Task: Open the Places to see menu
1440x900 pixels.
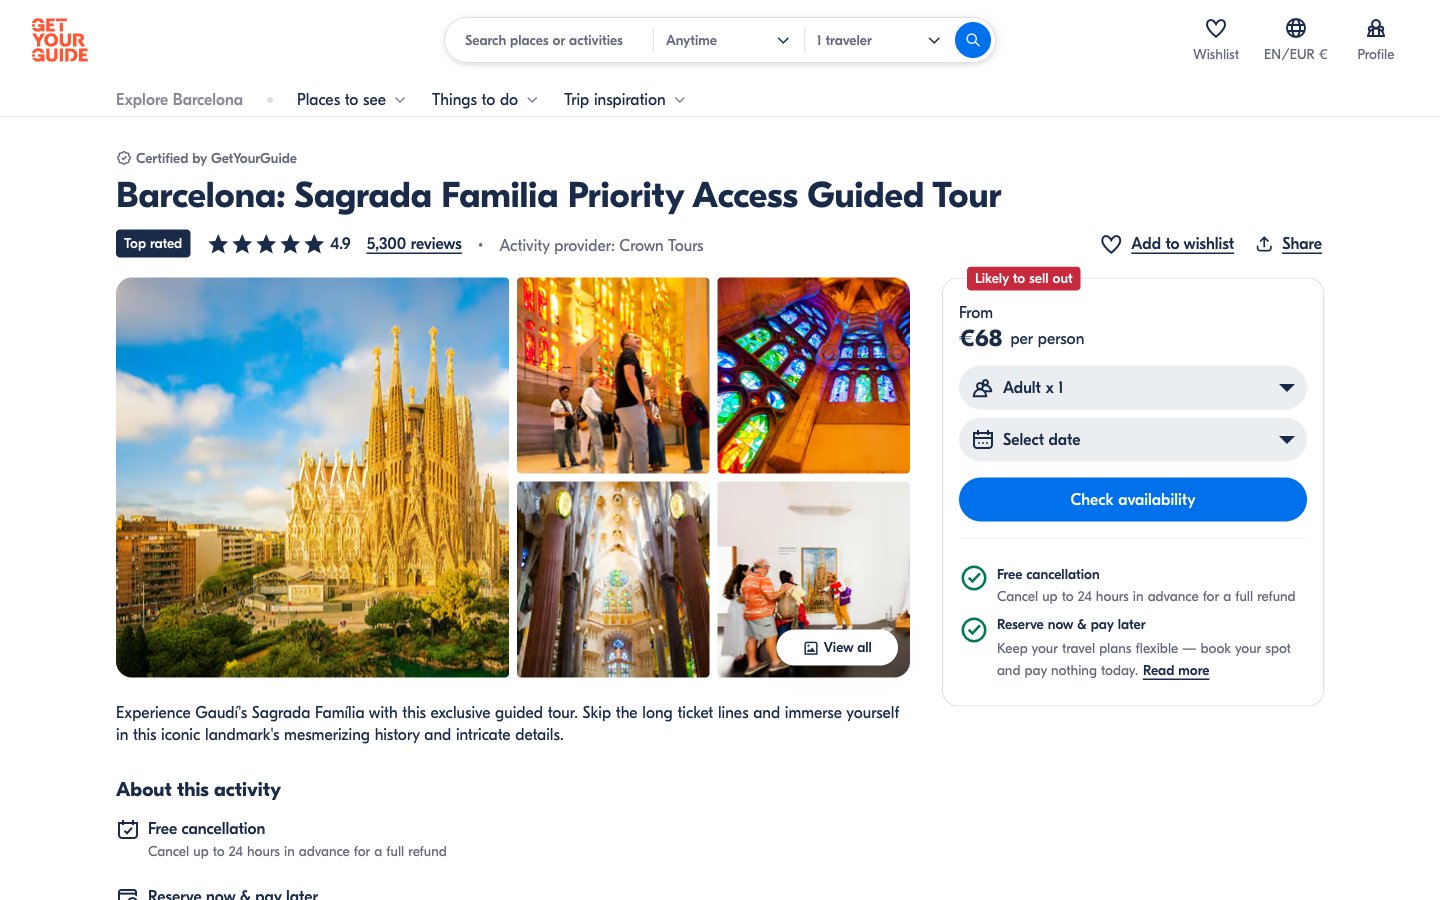Action: [x=350, y=100]
